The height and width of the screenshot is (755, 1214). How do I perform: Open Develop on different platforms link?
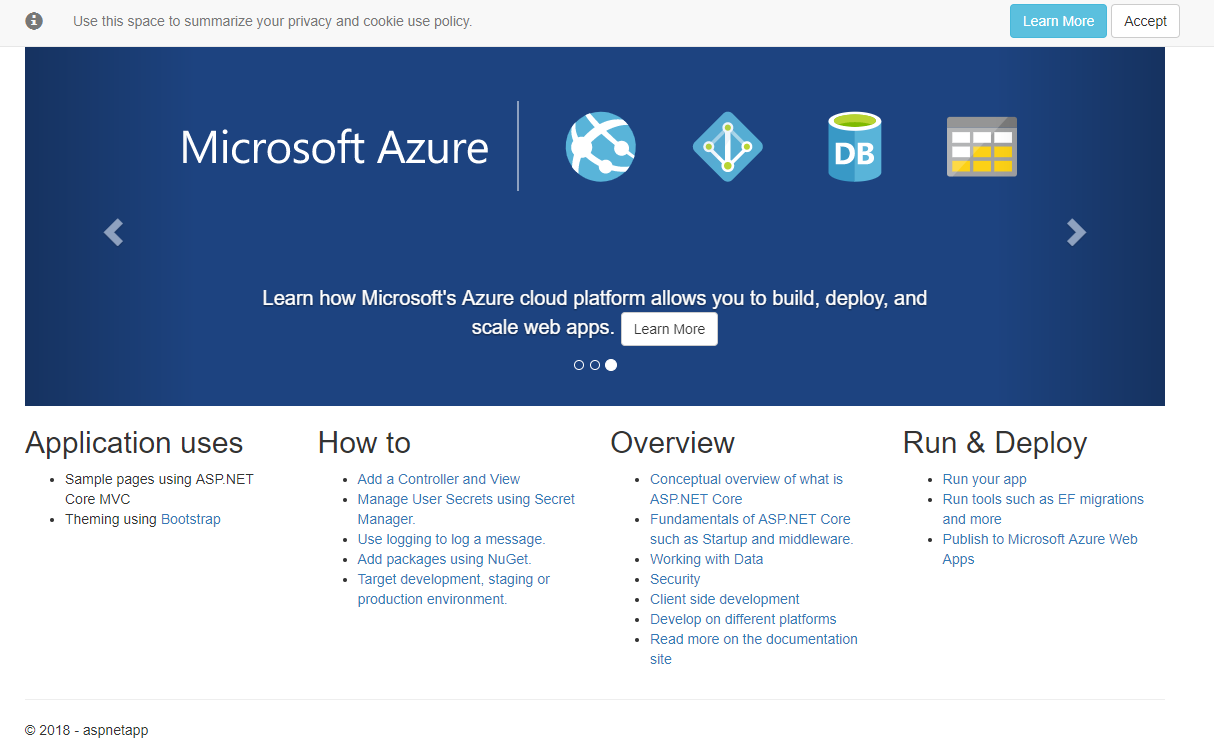[743, 619]
